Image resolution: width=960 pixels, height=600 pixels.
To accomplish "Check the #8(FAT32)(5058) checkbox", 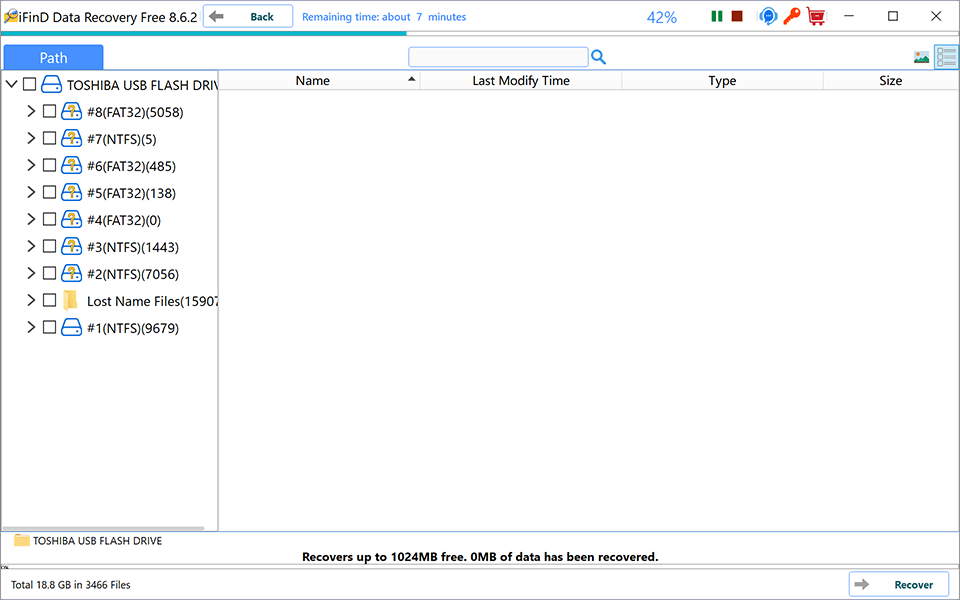I will coord(50,111).
